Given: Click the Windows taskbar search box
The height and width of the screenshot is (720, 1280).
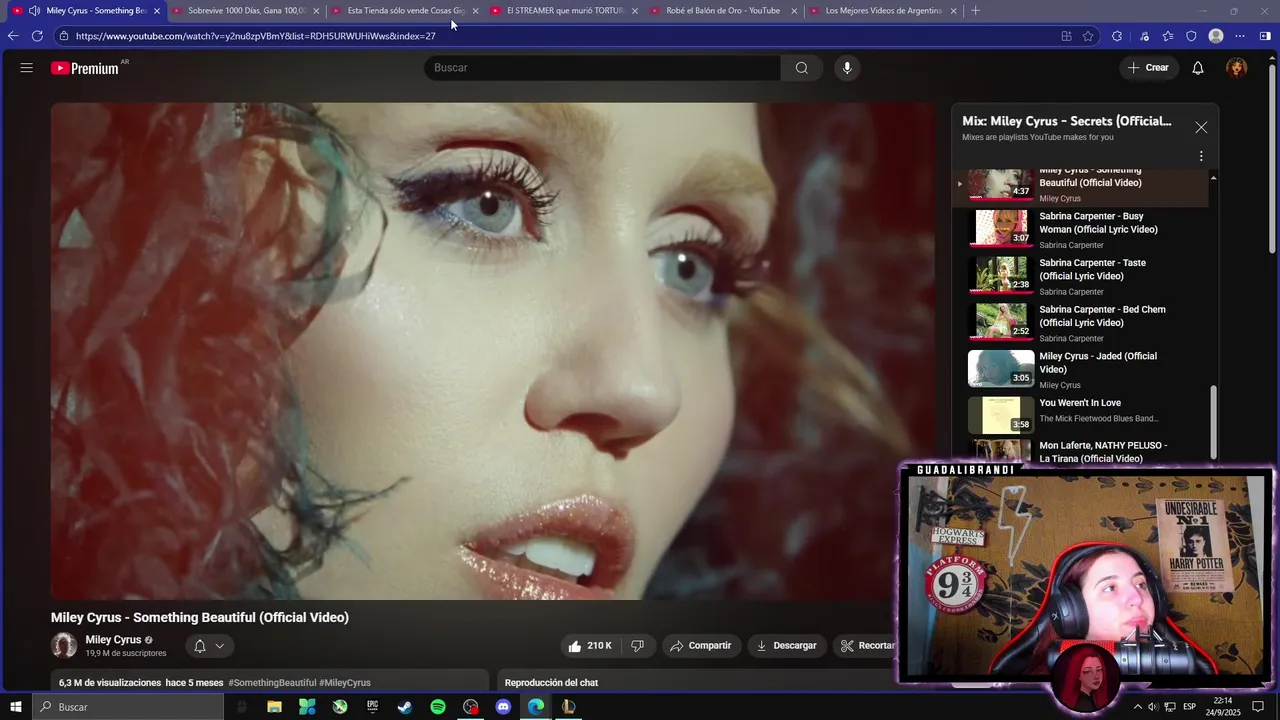Looking at the screenshot, I should tap(128, 707).
